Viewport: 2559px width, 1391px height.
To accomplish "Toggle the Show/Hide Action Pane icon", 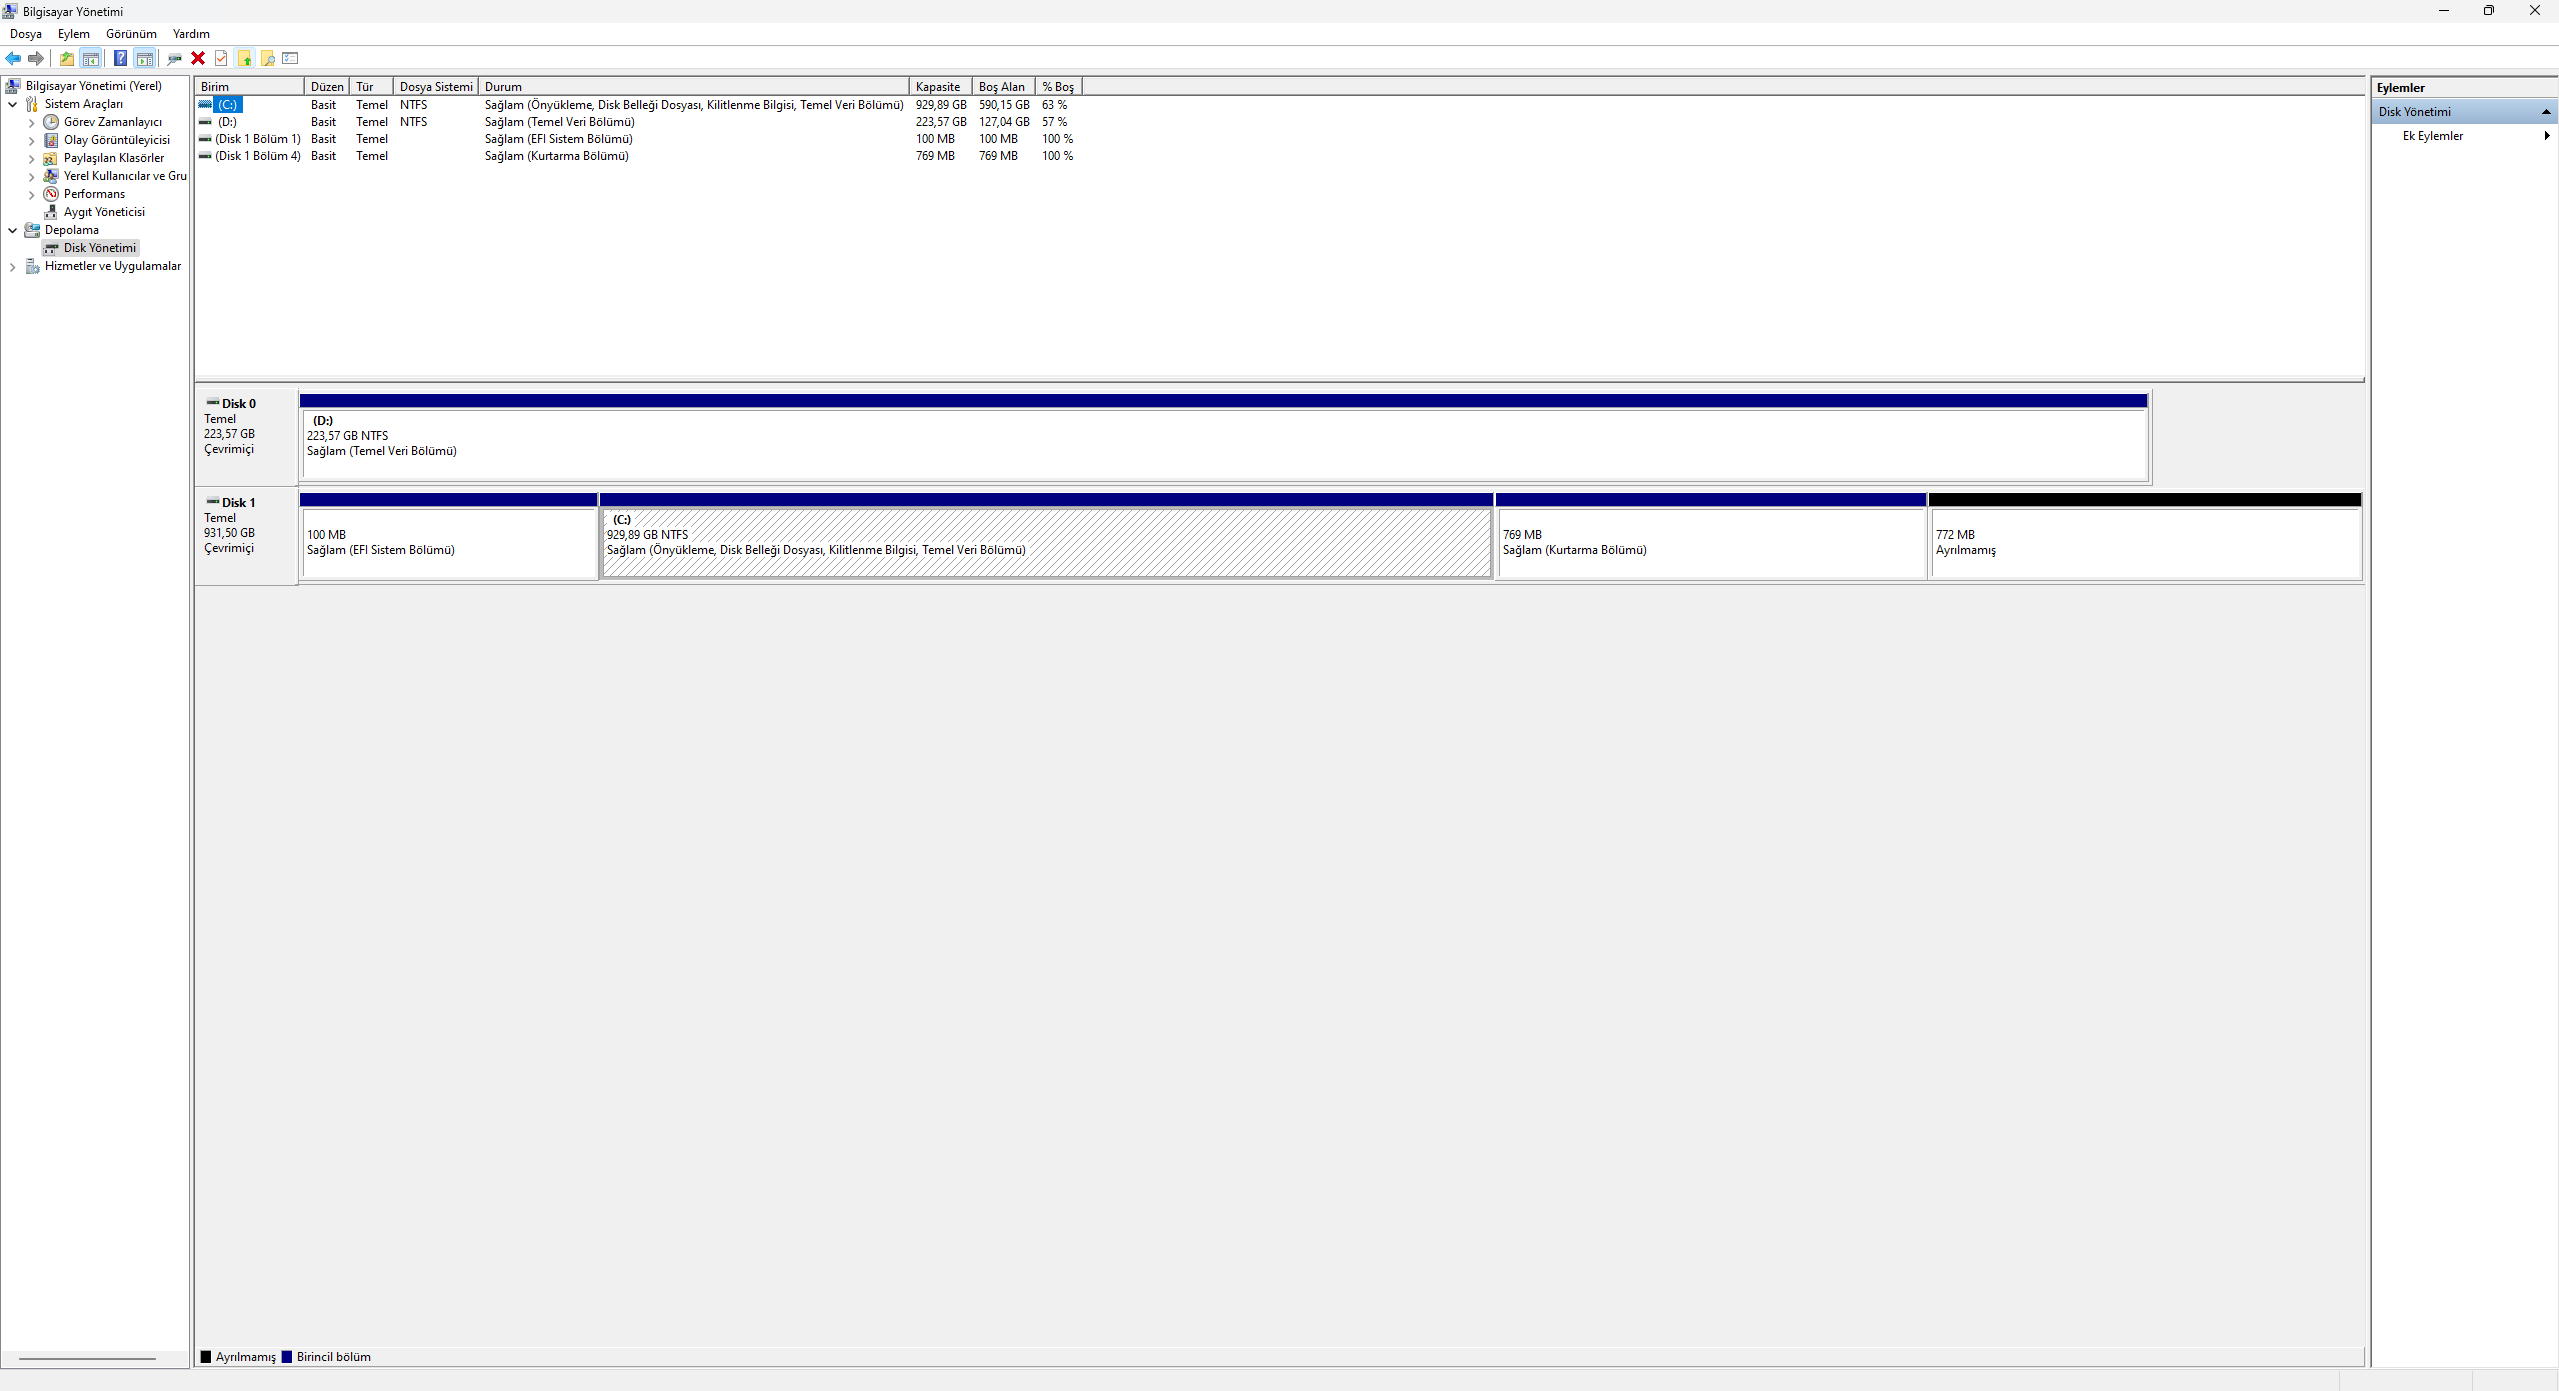I will point(145,58).
